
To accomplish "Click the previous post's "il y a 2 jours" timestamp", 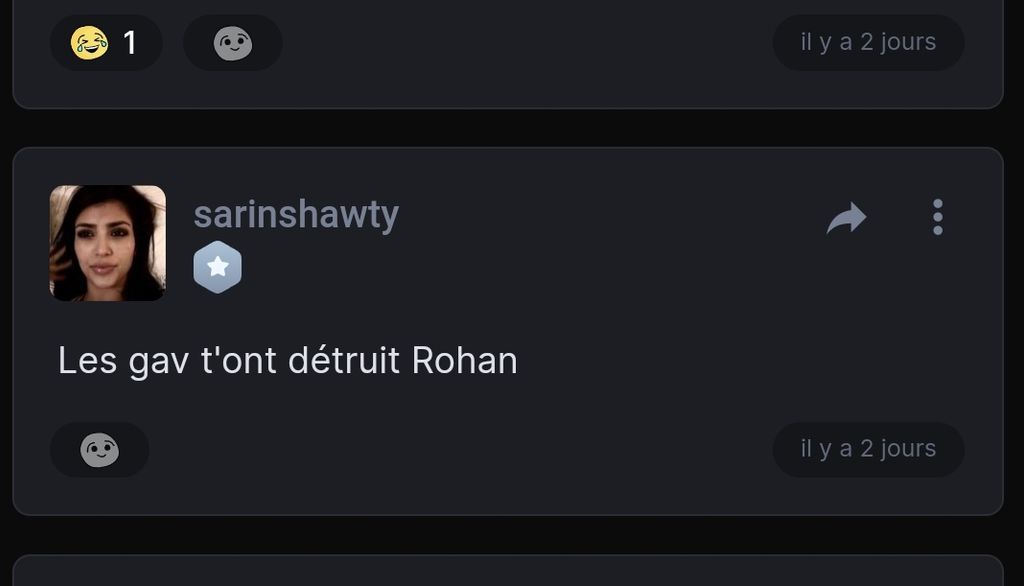I will (868, 42).
